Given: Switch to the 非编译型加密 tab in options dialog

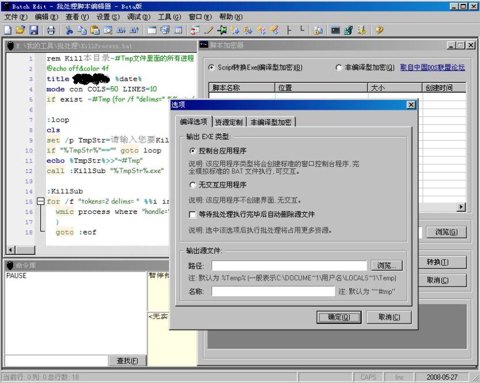Looking at the screenshot, I should click(x=271, y=122).
